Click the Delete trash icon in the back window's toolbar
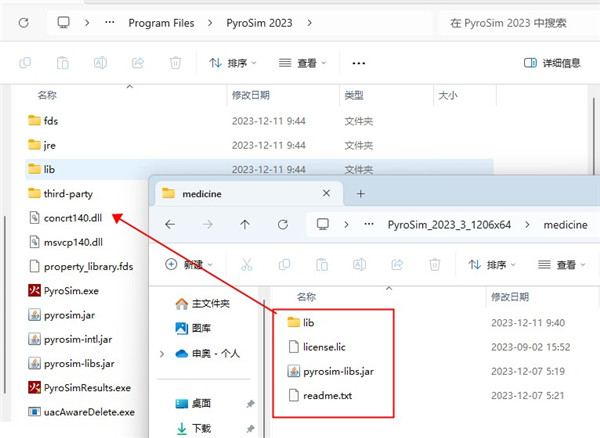 pos(175,62)
